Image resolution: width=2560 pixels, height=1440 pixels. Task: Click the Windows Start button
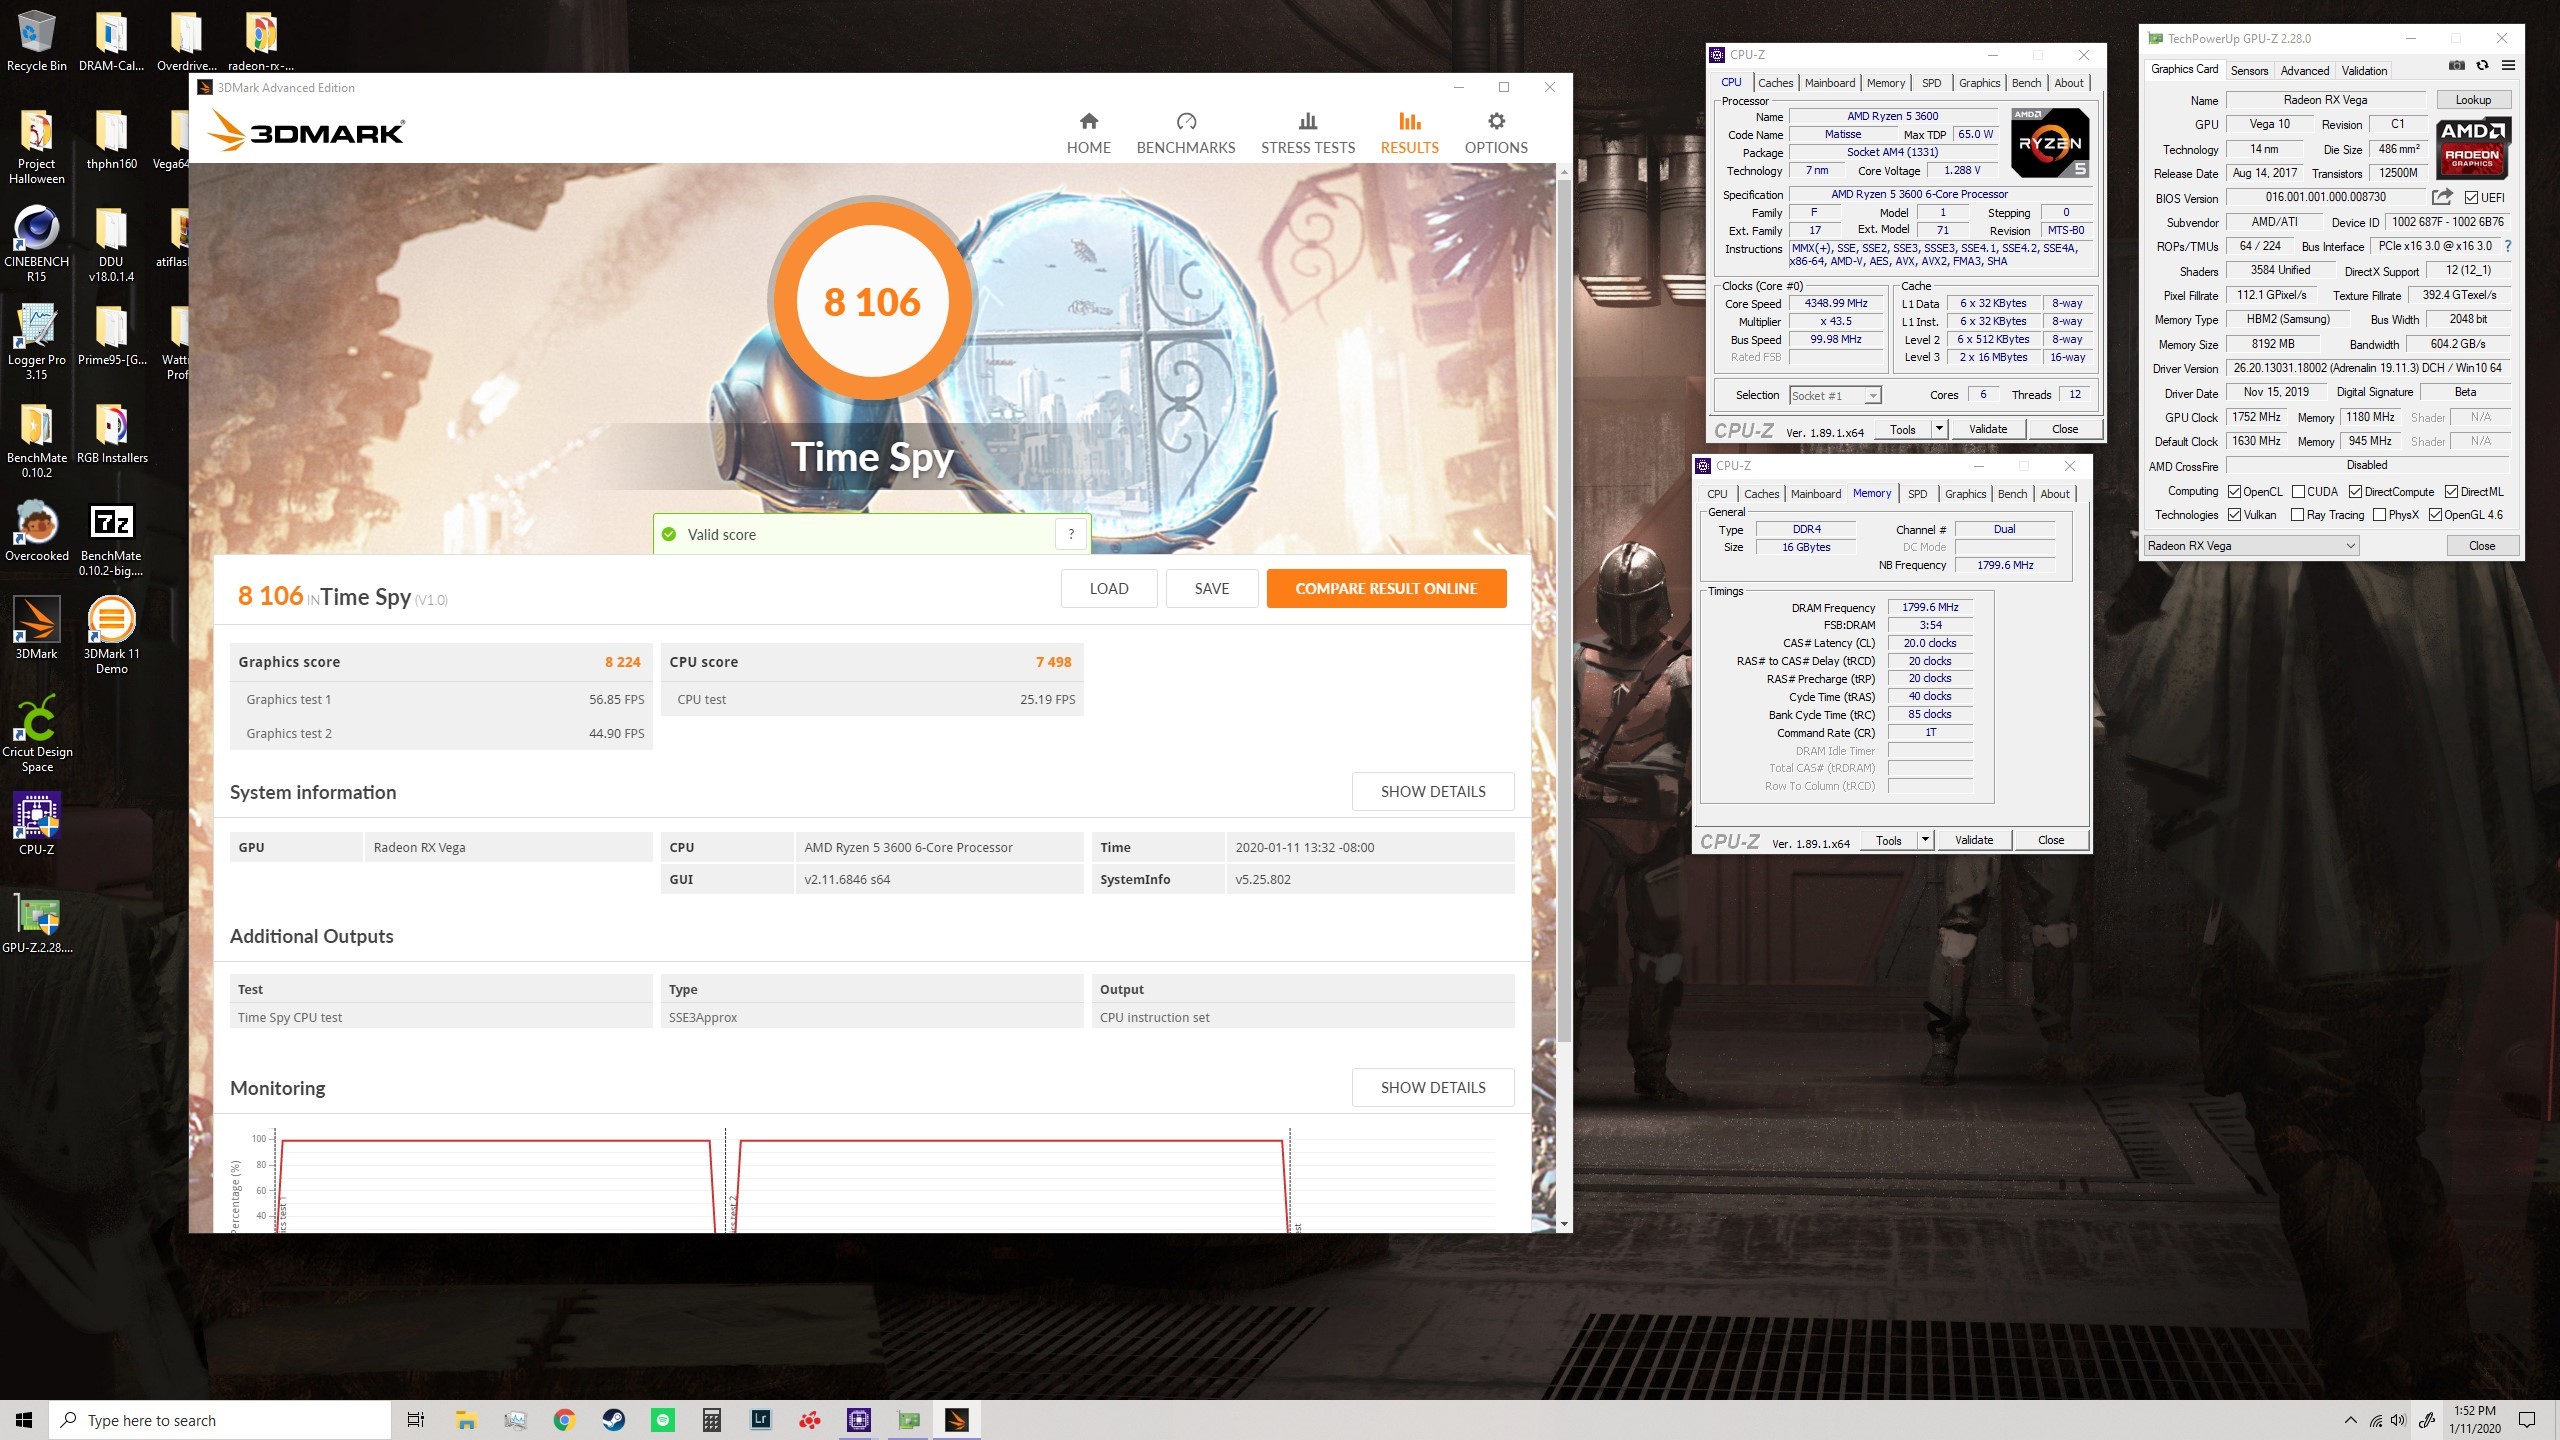(x=24, y=1420)
